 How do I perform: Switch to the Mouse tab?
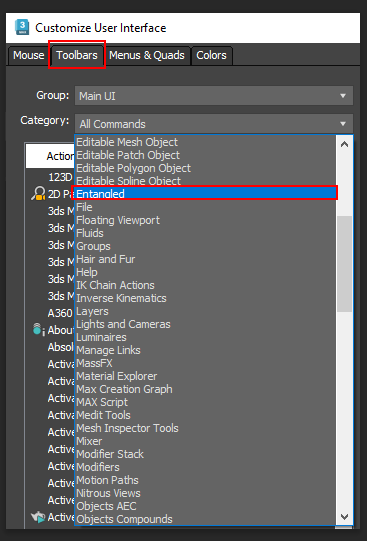click(29, 55)
